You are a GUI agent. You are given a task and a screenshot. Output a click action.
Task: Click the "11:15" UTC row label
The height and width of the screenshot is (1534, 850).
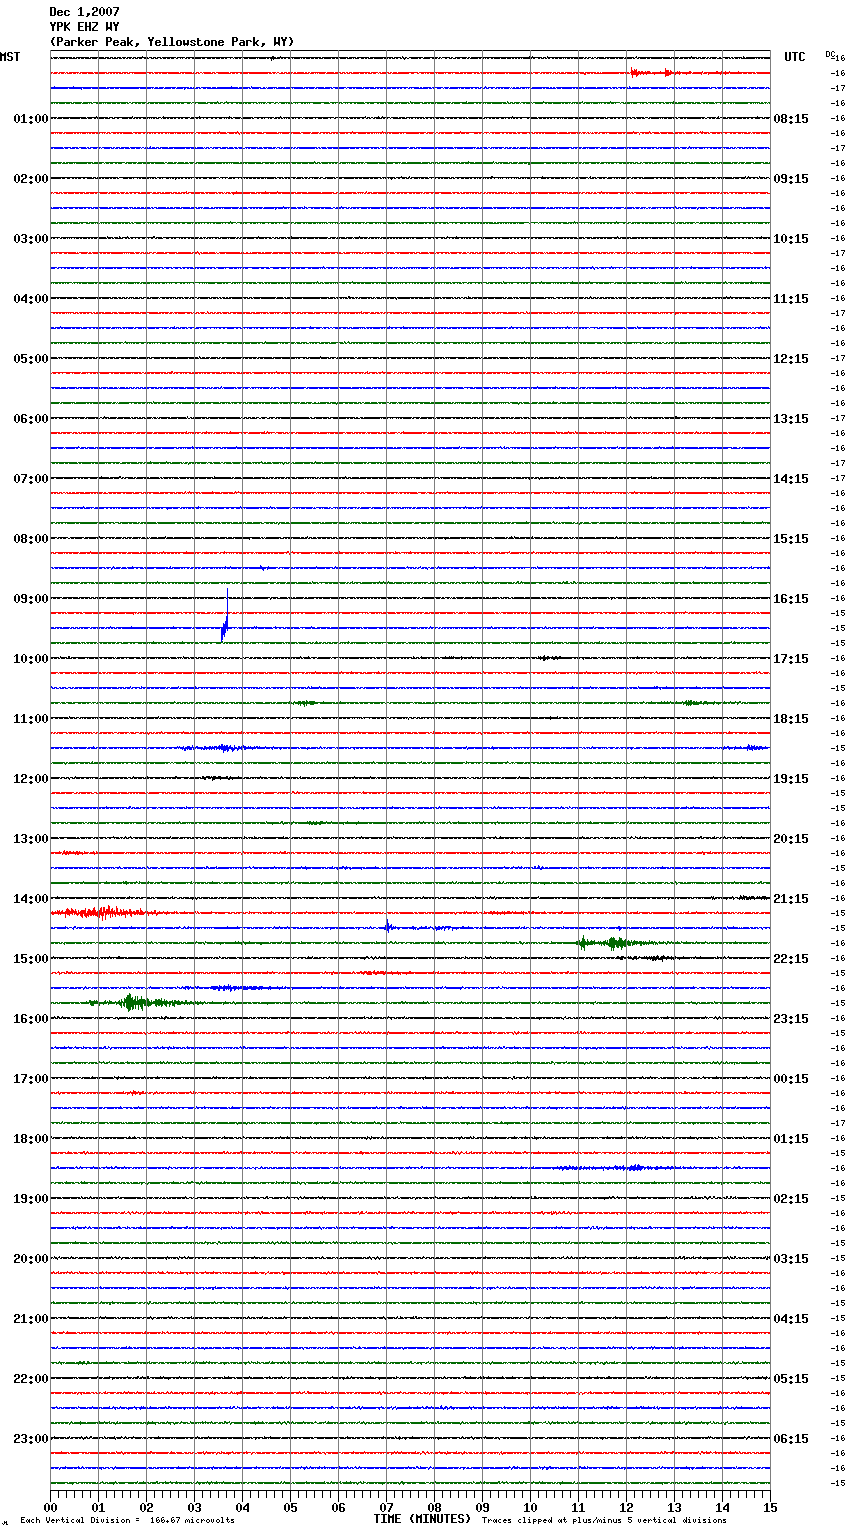[x=791, y=299]
